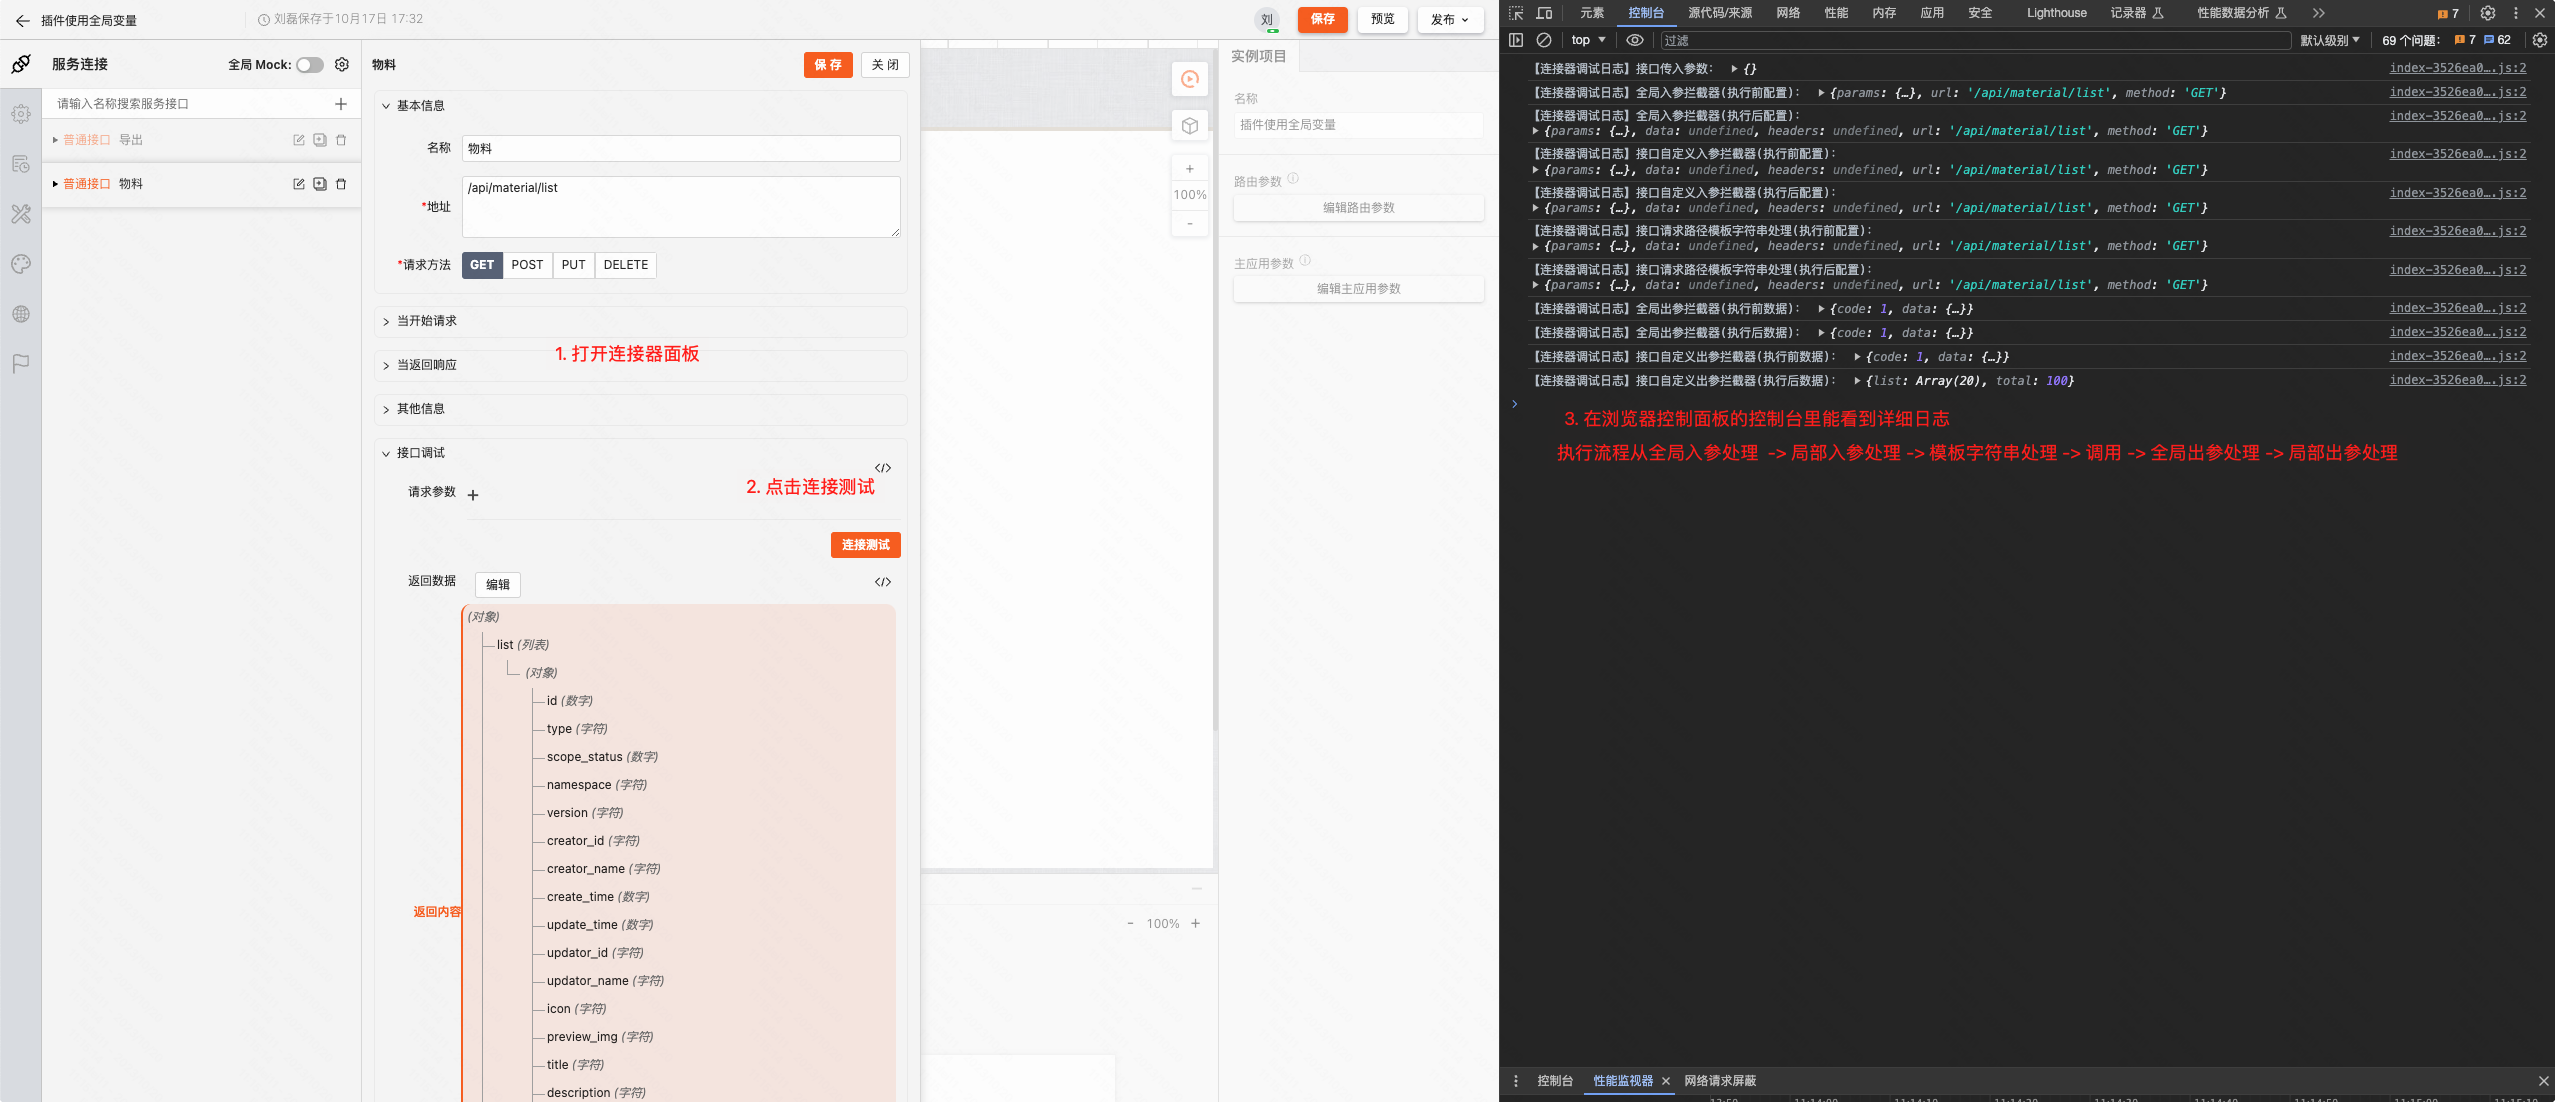Screen dimensions: 2555x1102
Task: Edit the 导出 interface row
Action: click(298, 140)
